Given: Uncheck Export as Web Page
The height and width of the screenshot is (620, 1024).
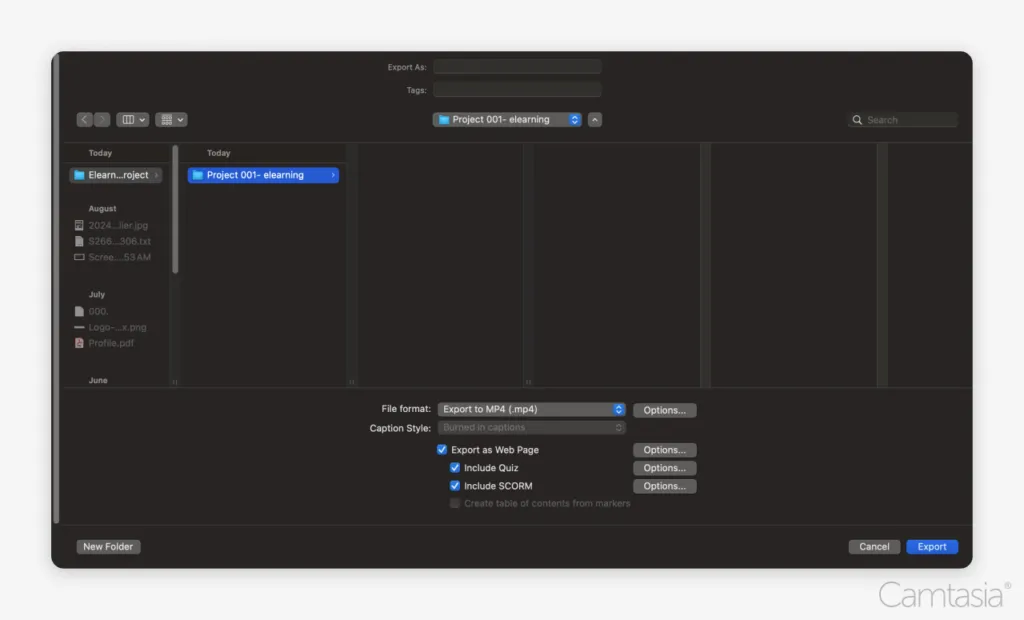Looking at the screenshot, I should pyautogui.click(x=442, y=449).
